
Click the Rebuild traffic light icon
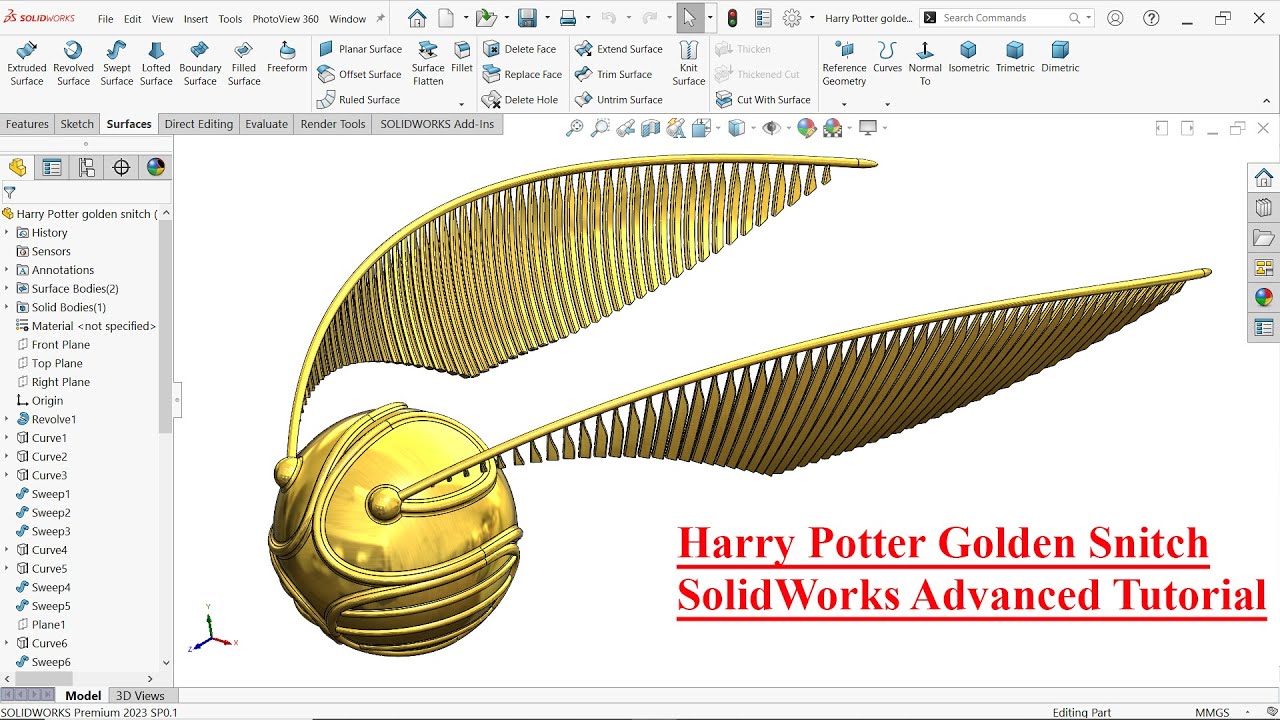pos(733,18)
